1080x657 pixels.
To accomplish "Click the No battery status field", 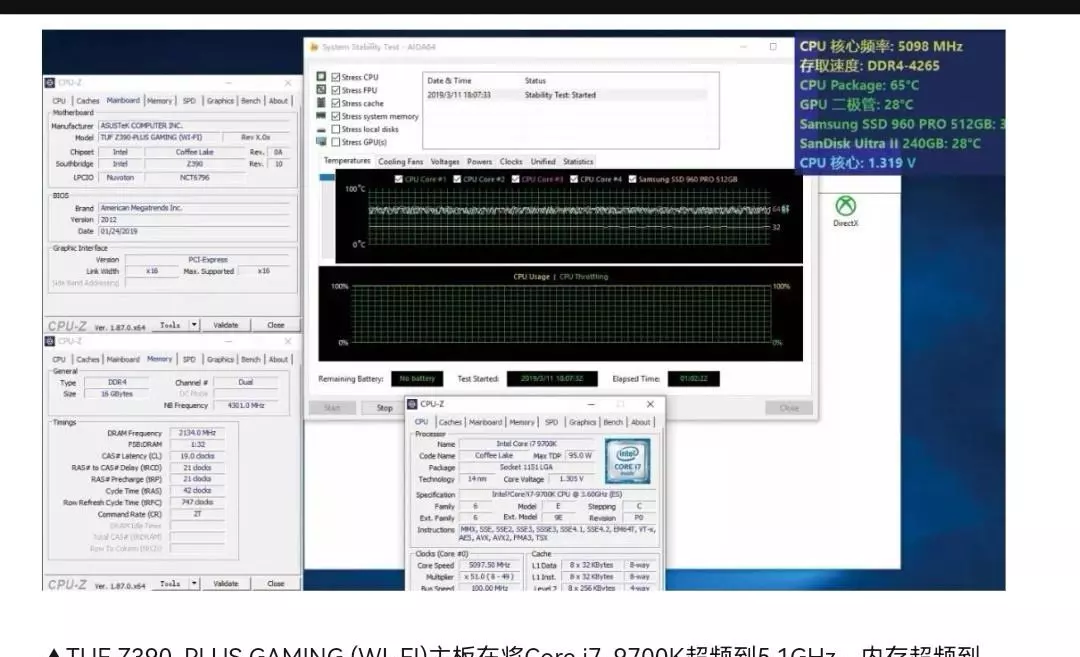I will pos(417,379).
